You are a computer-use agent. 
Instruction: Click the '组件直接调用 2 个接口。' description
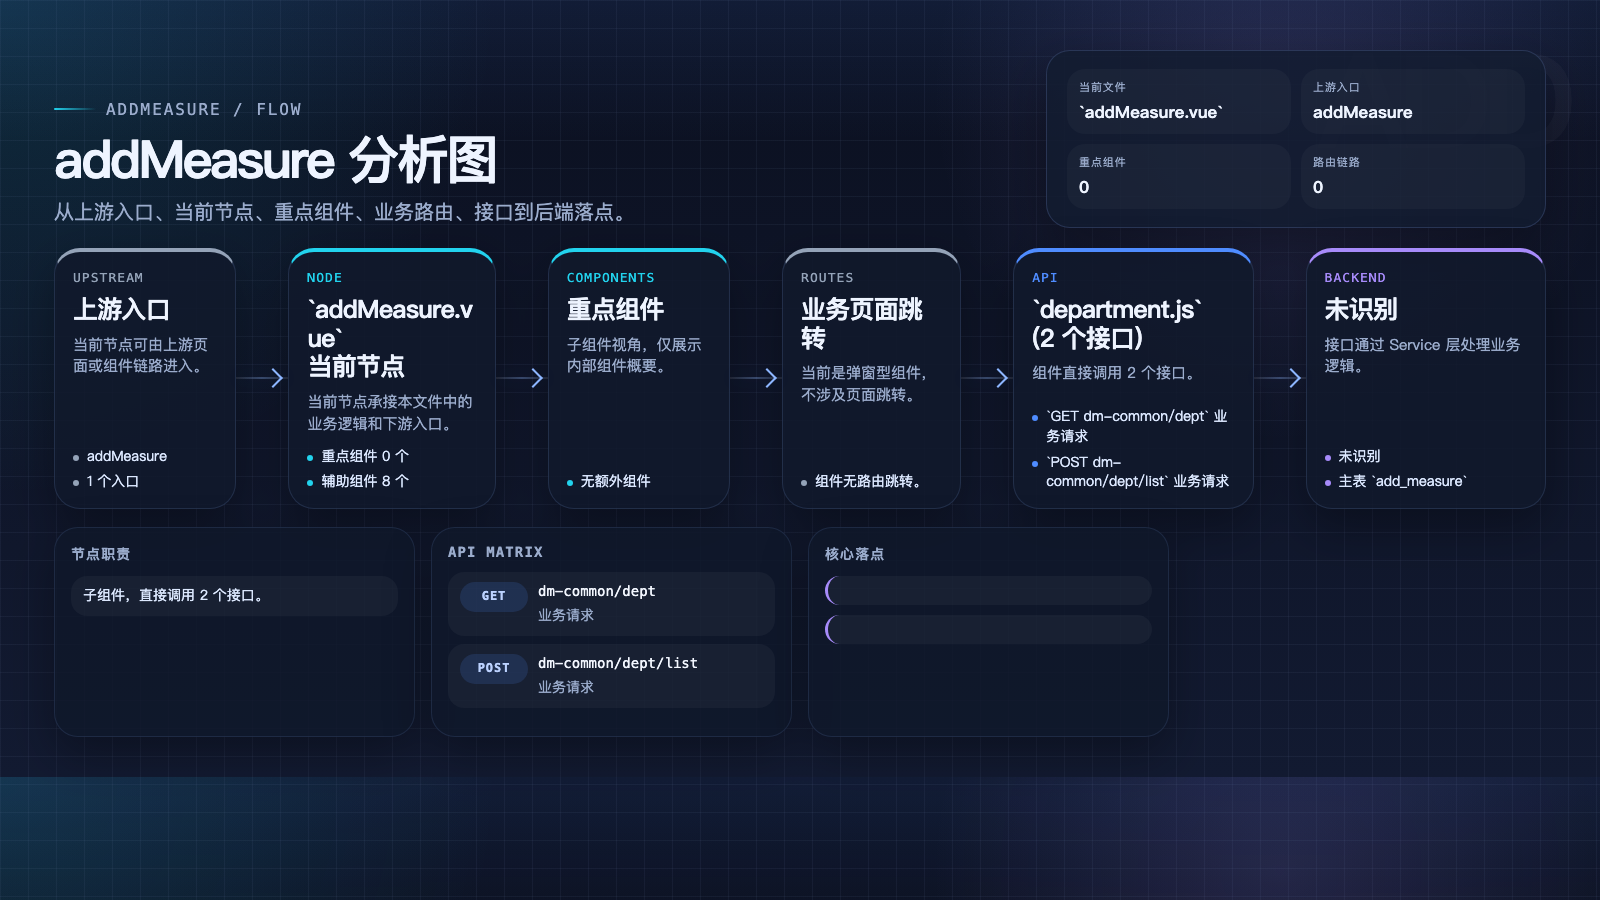1113,373
